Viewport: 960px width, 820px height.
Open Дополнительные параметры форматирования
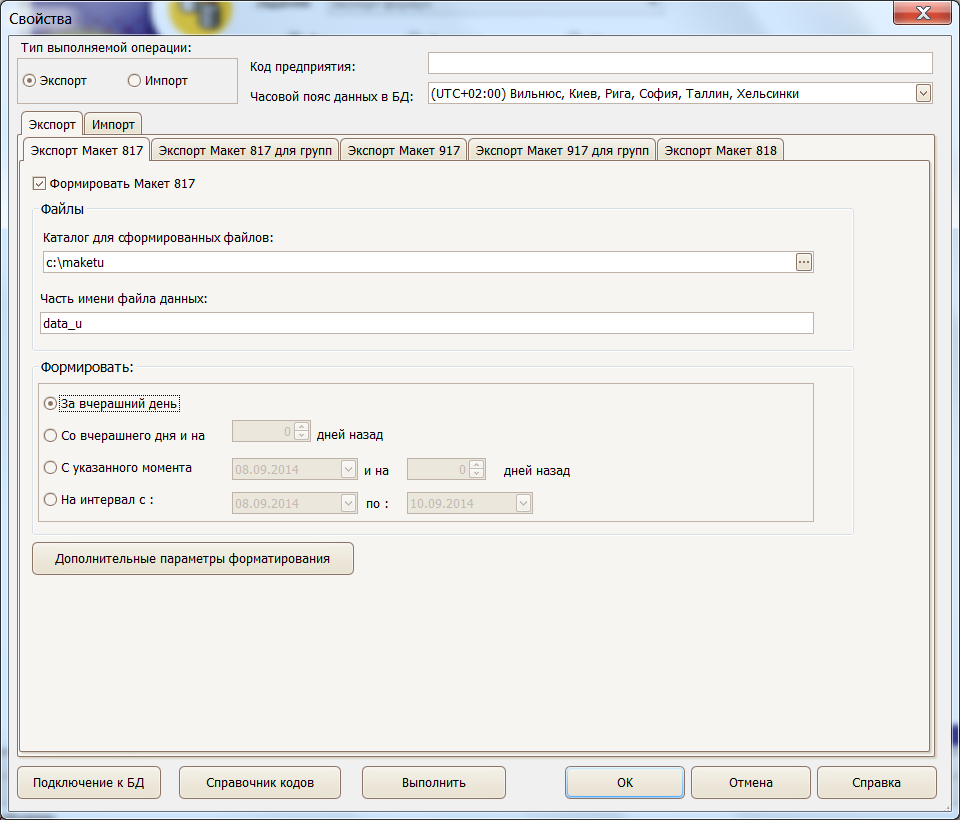(x=192, y=559)
